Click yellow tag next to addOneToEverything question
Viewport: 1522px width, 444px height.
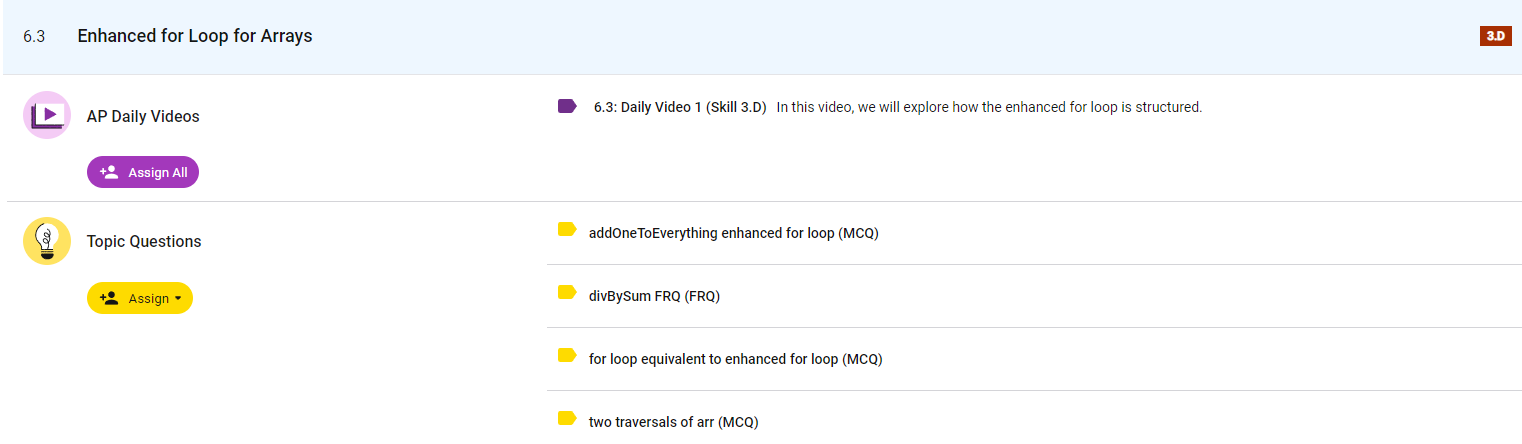[567, 231]
